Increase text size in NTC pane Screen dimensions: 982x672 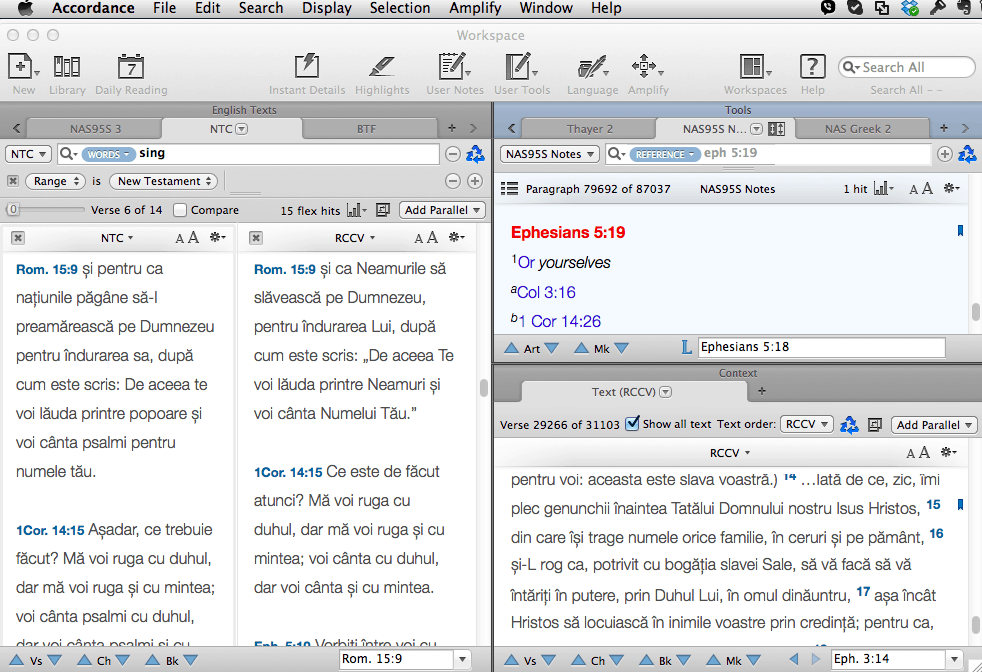tap(194, 237)
